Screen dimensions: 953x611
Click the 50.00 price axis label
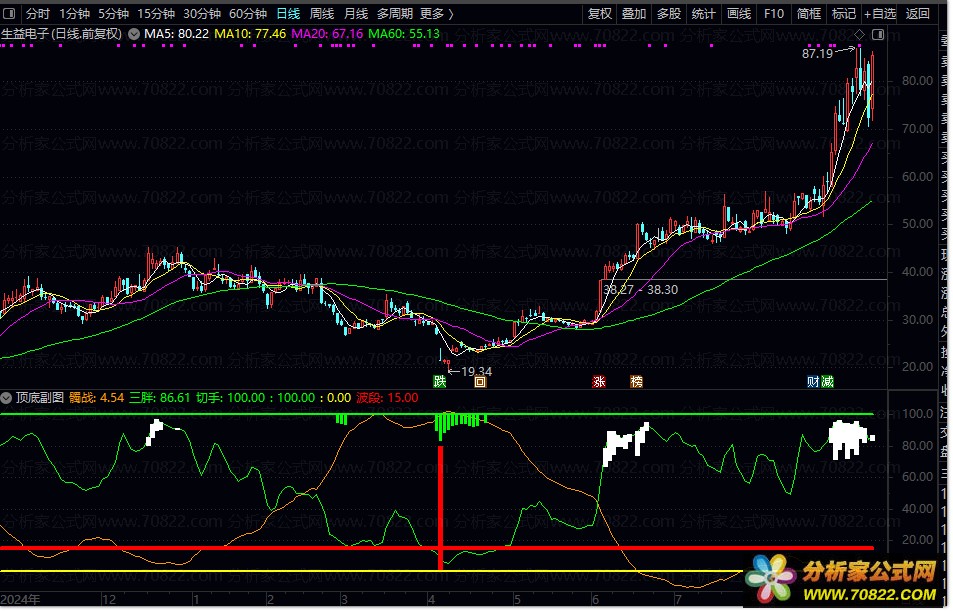click(918, 224)
